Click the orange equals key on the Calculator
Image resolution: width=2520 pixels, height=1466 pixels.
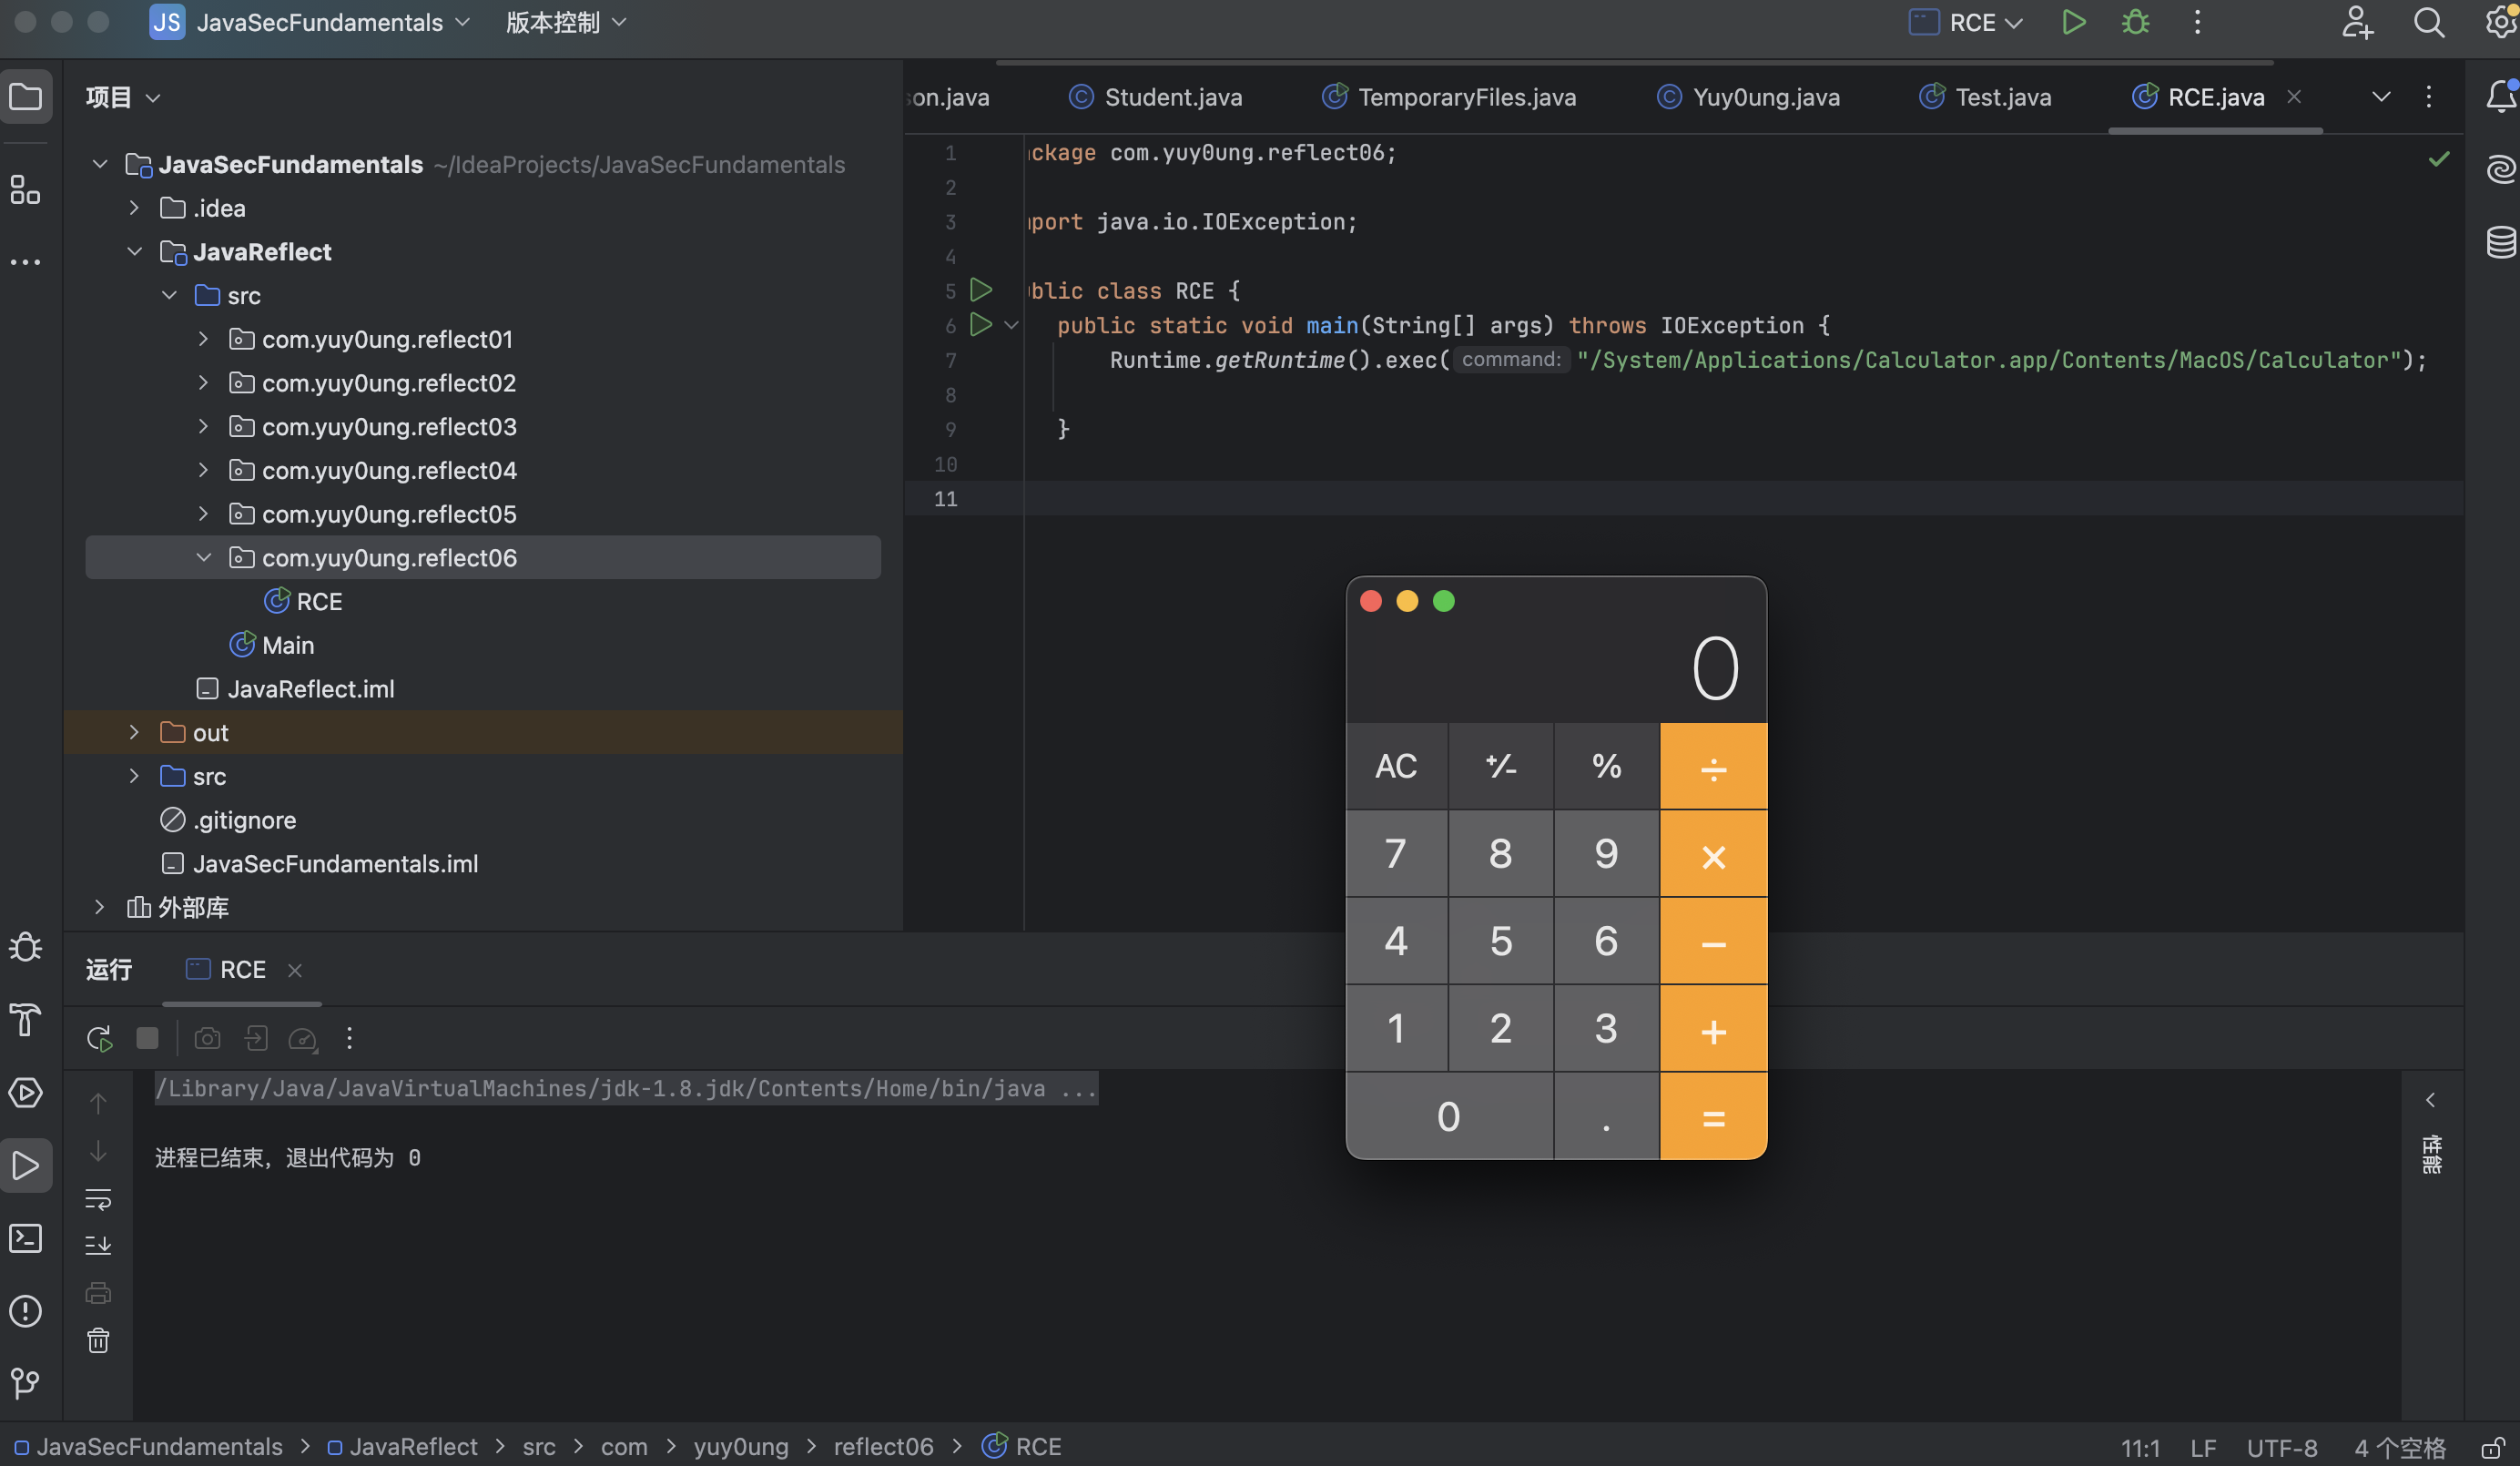[1712, 1117]
